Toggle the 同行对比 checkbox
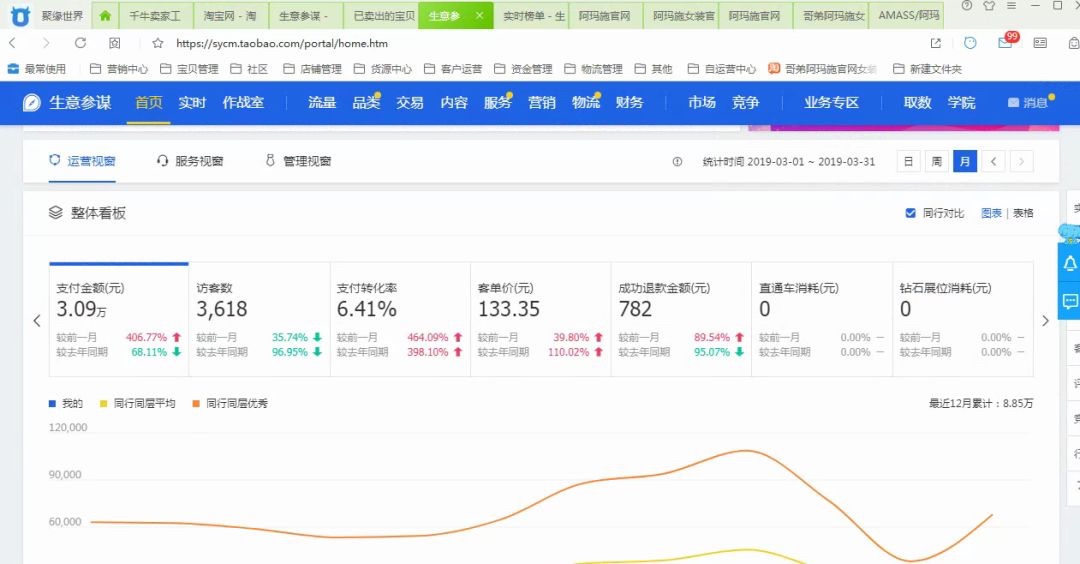 click(x=911, y=213)
